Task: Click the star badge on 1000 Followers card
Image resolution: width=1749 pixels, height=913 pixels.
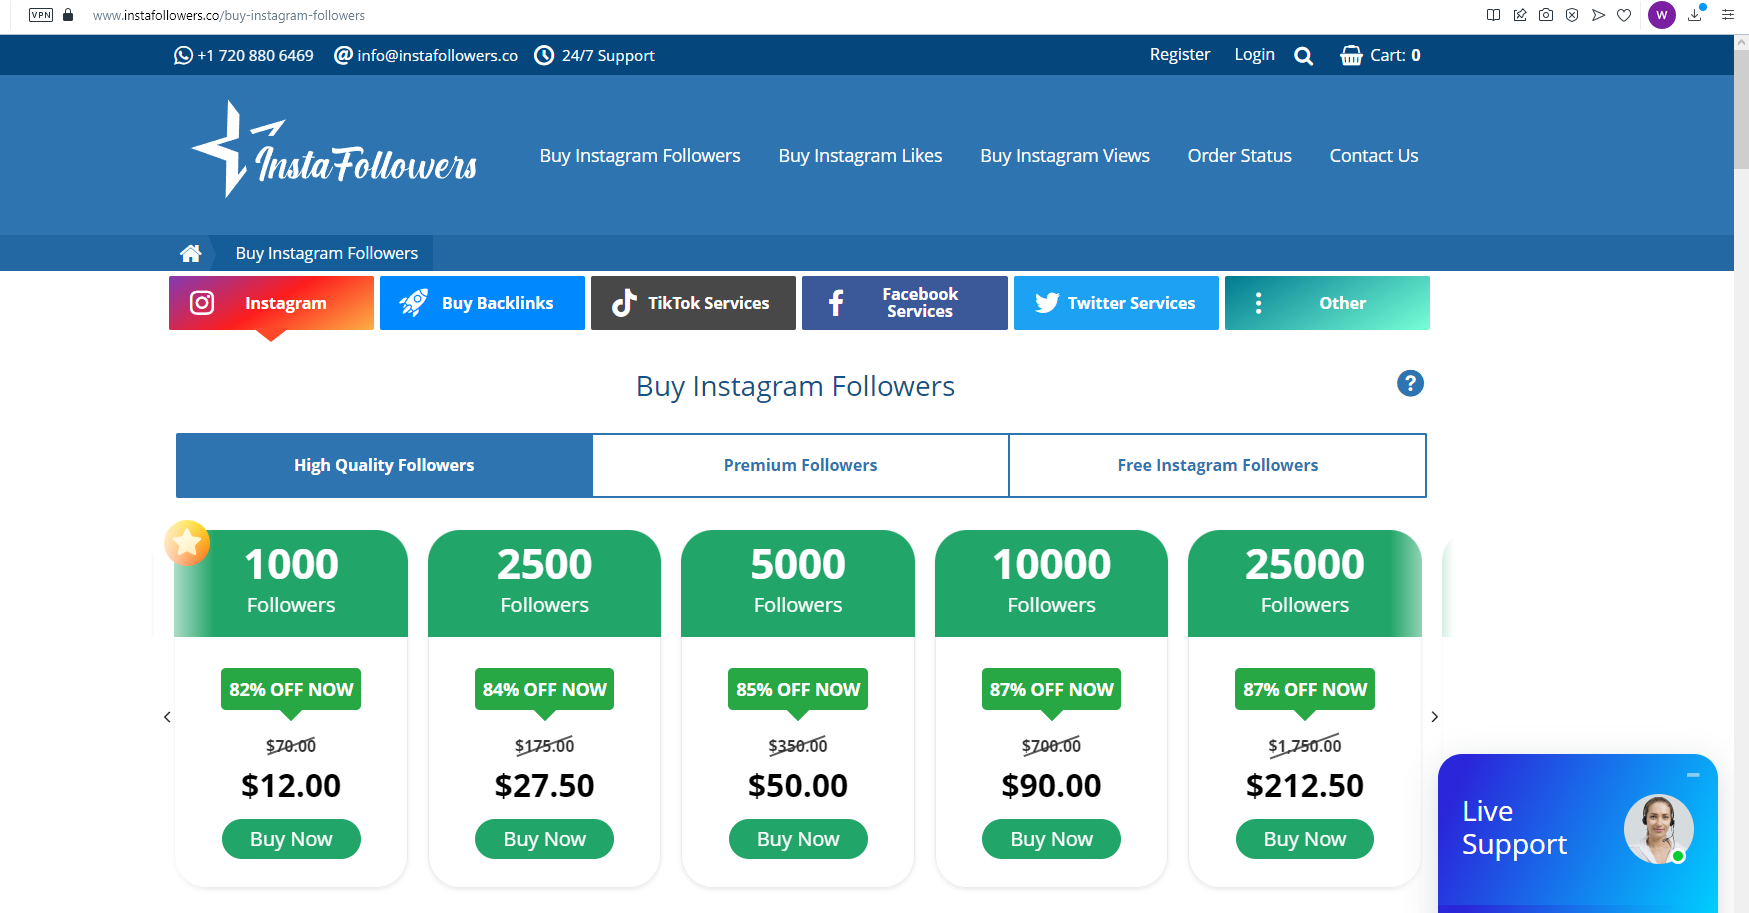Action: click(187, 543)
